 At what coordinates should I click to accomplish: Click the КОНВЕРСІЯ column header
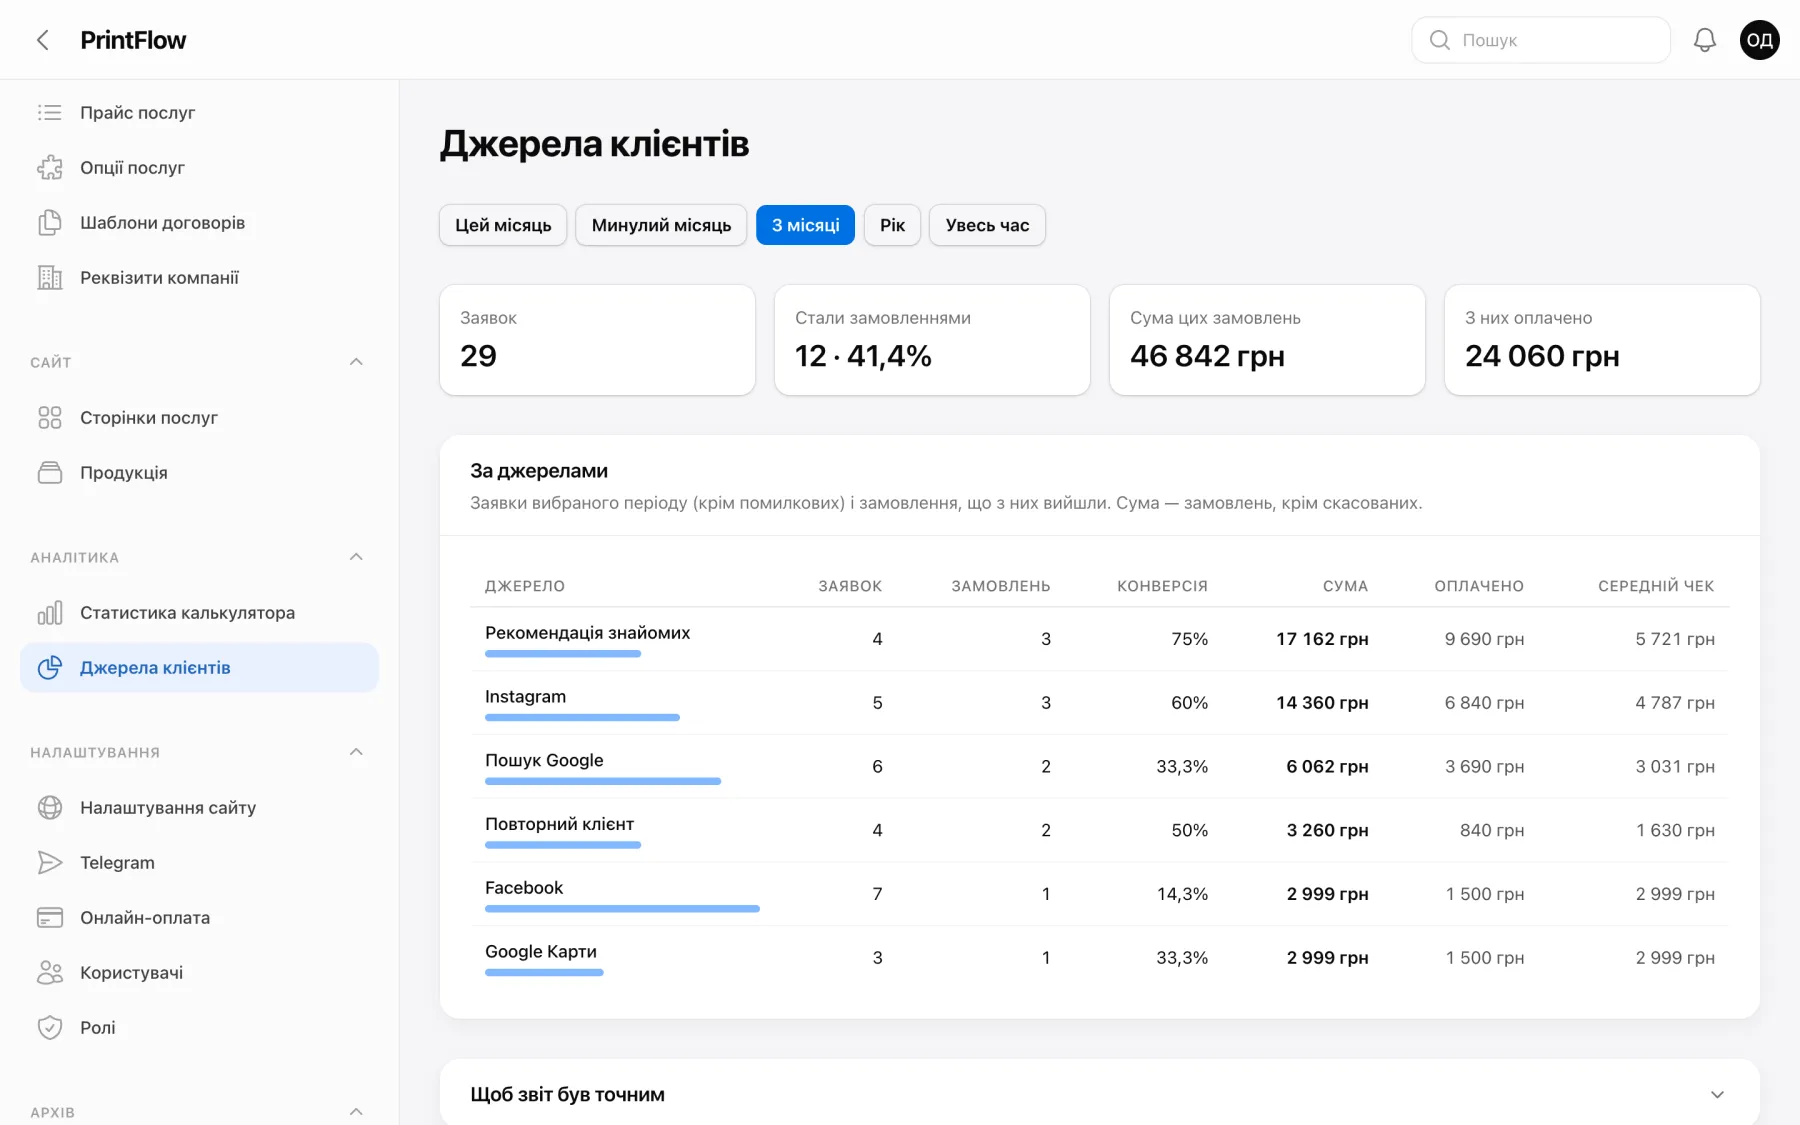coord(1162,586)
